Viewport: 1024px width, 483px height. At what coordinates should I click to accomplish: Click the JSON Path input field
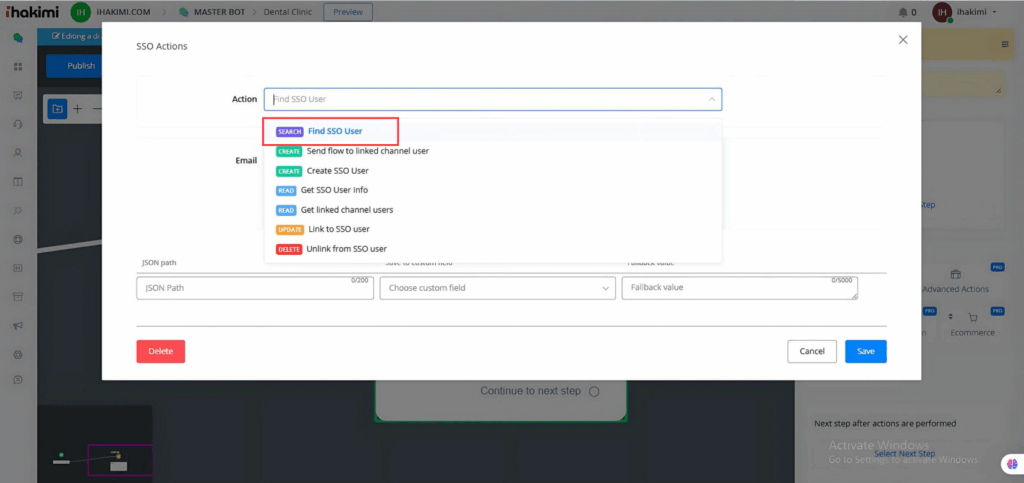pos(240,288)
